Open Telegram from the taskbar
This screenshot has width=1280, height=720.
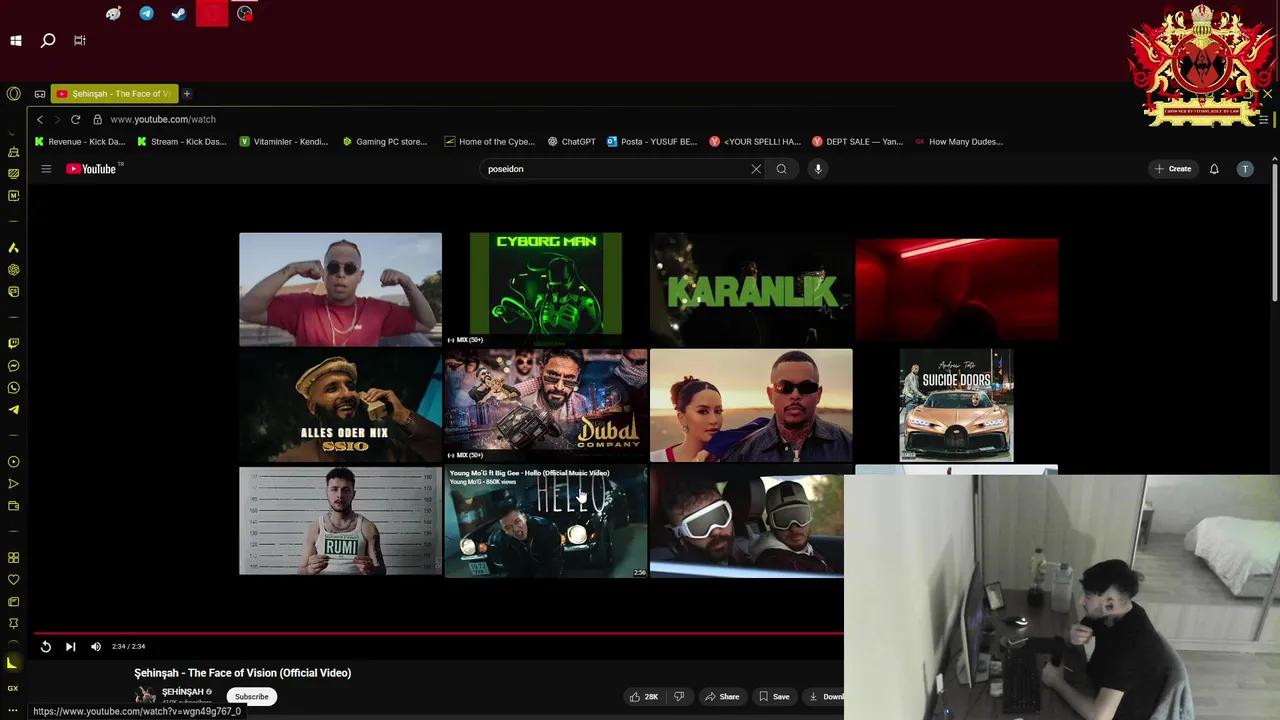(x=147, y=14)
